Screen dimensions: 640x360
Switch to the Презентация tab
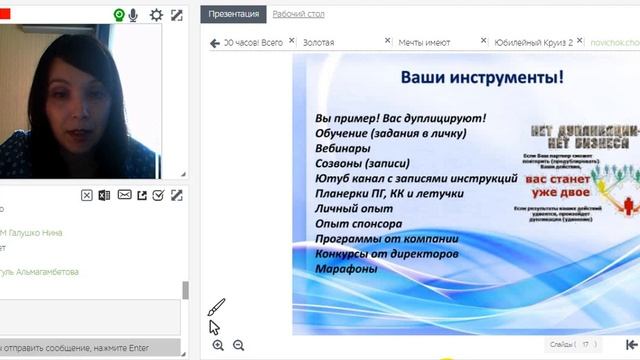[x=233, y=14]
